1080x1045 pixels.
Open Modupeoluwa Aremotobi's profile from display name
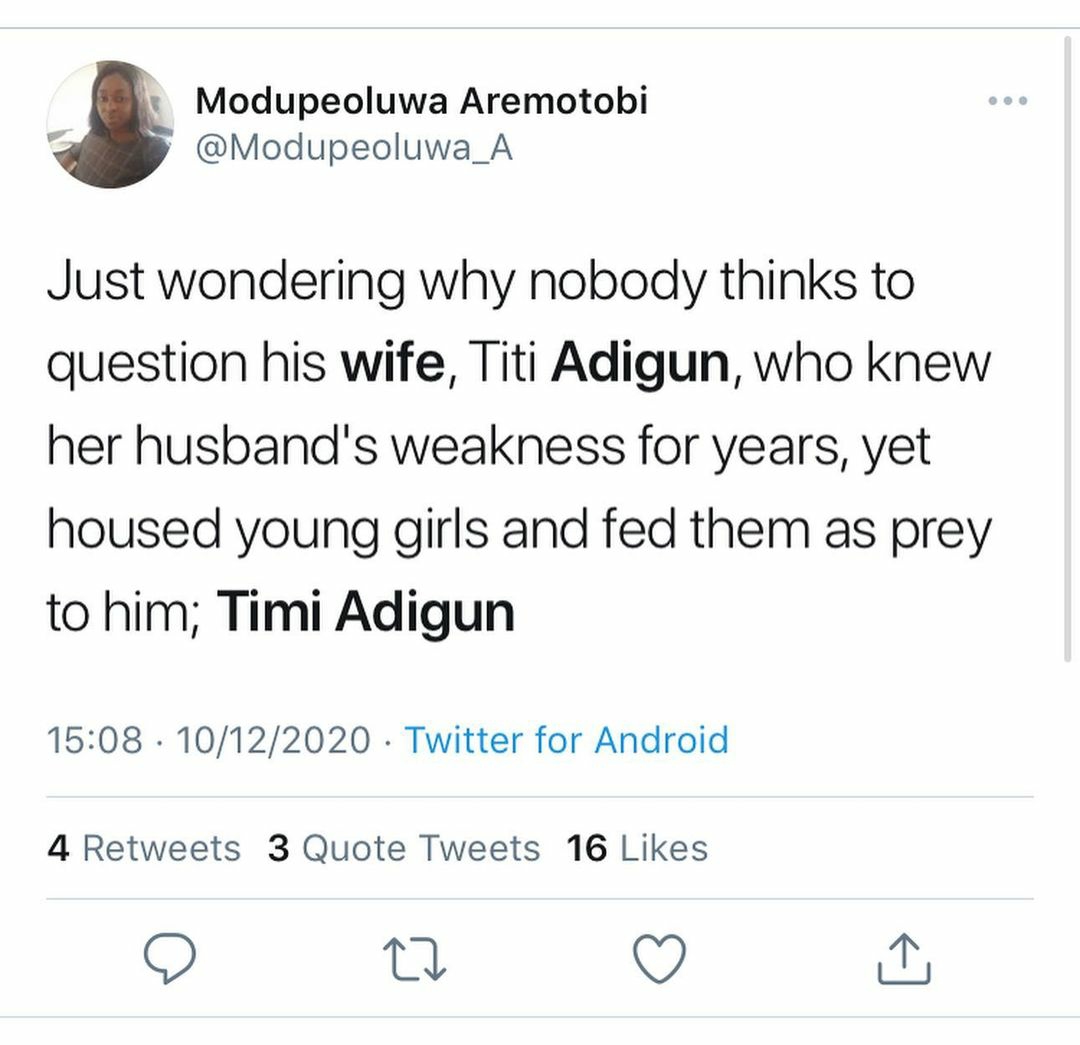pos(421,101)
